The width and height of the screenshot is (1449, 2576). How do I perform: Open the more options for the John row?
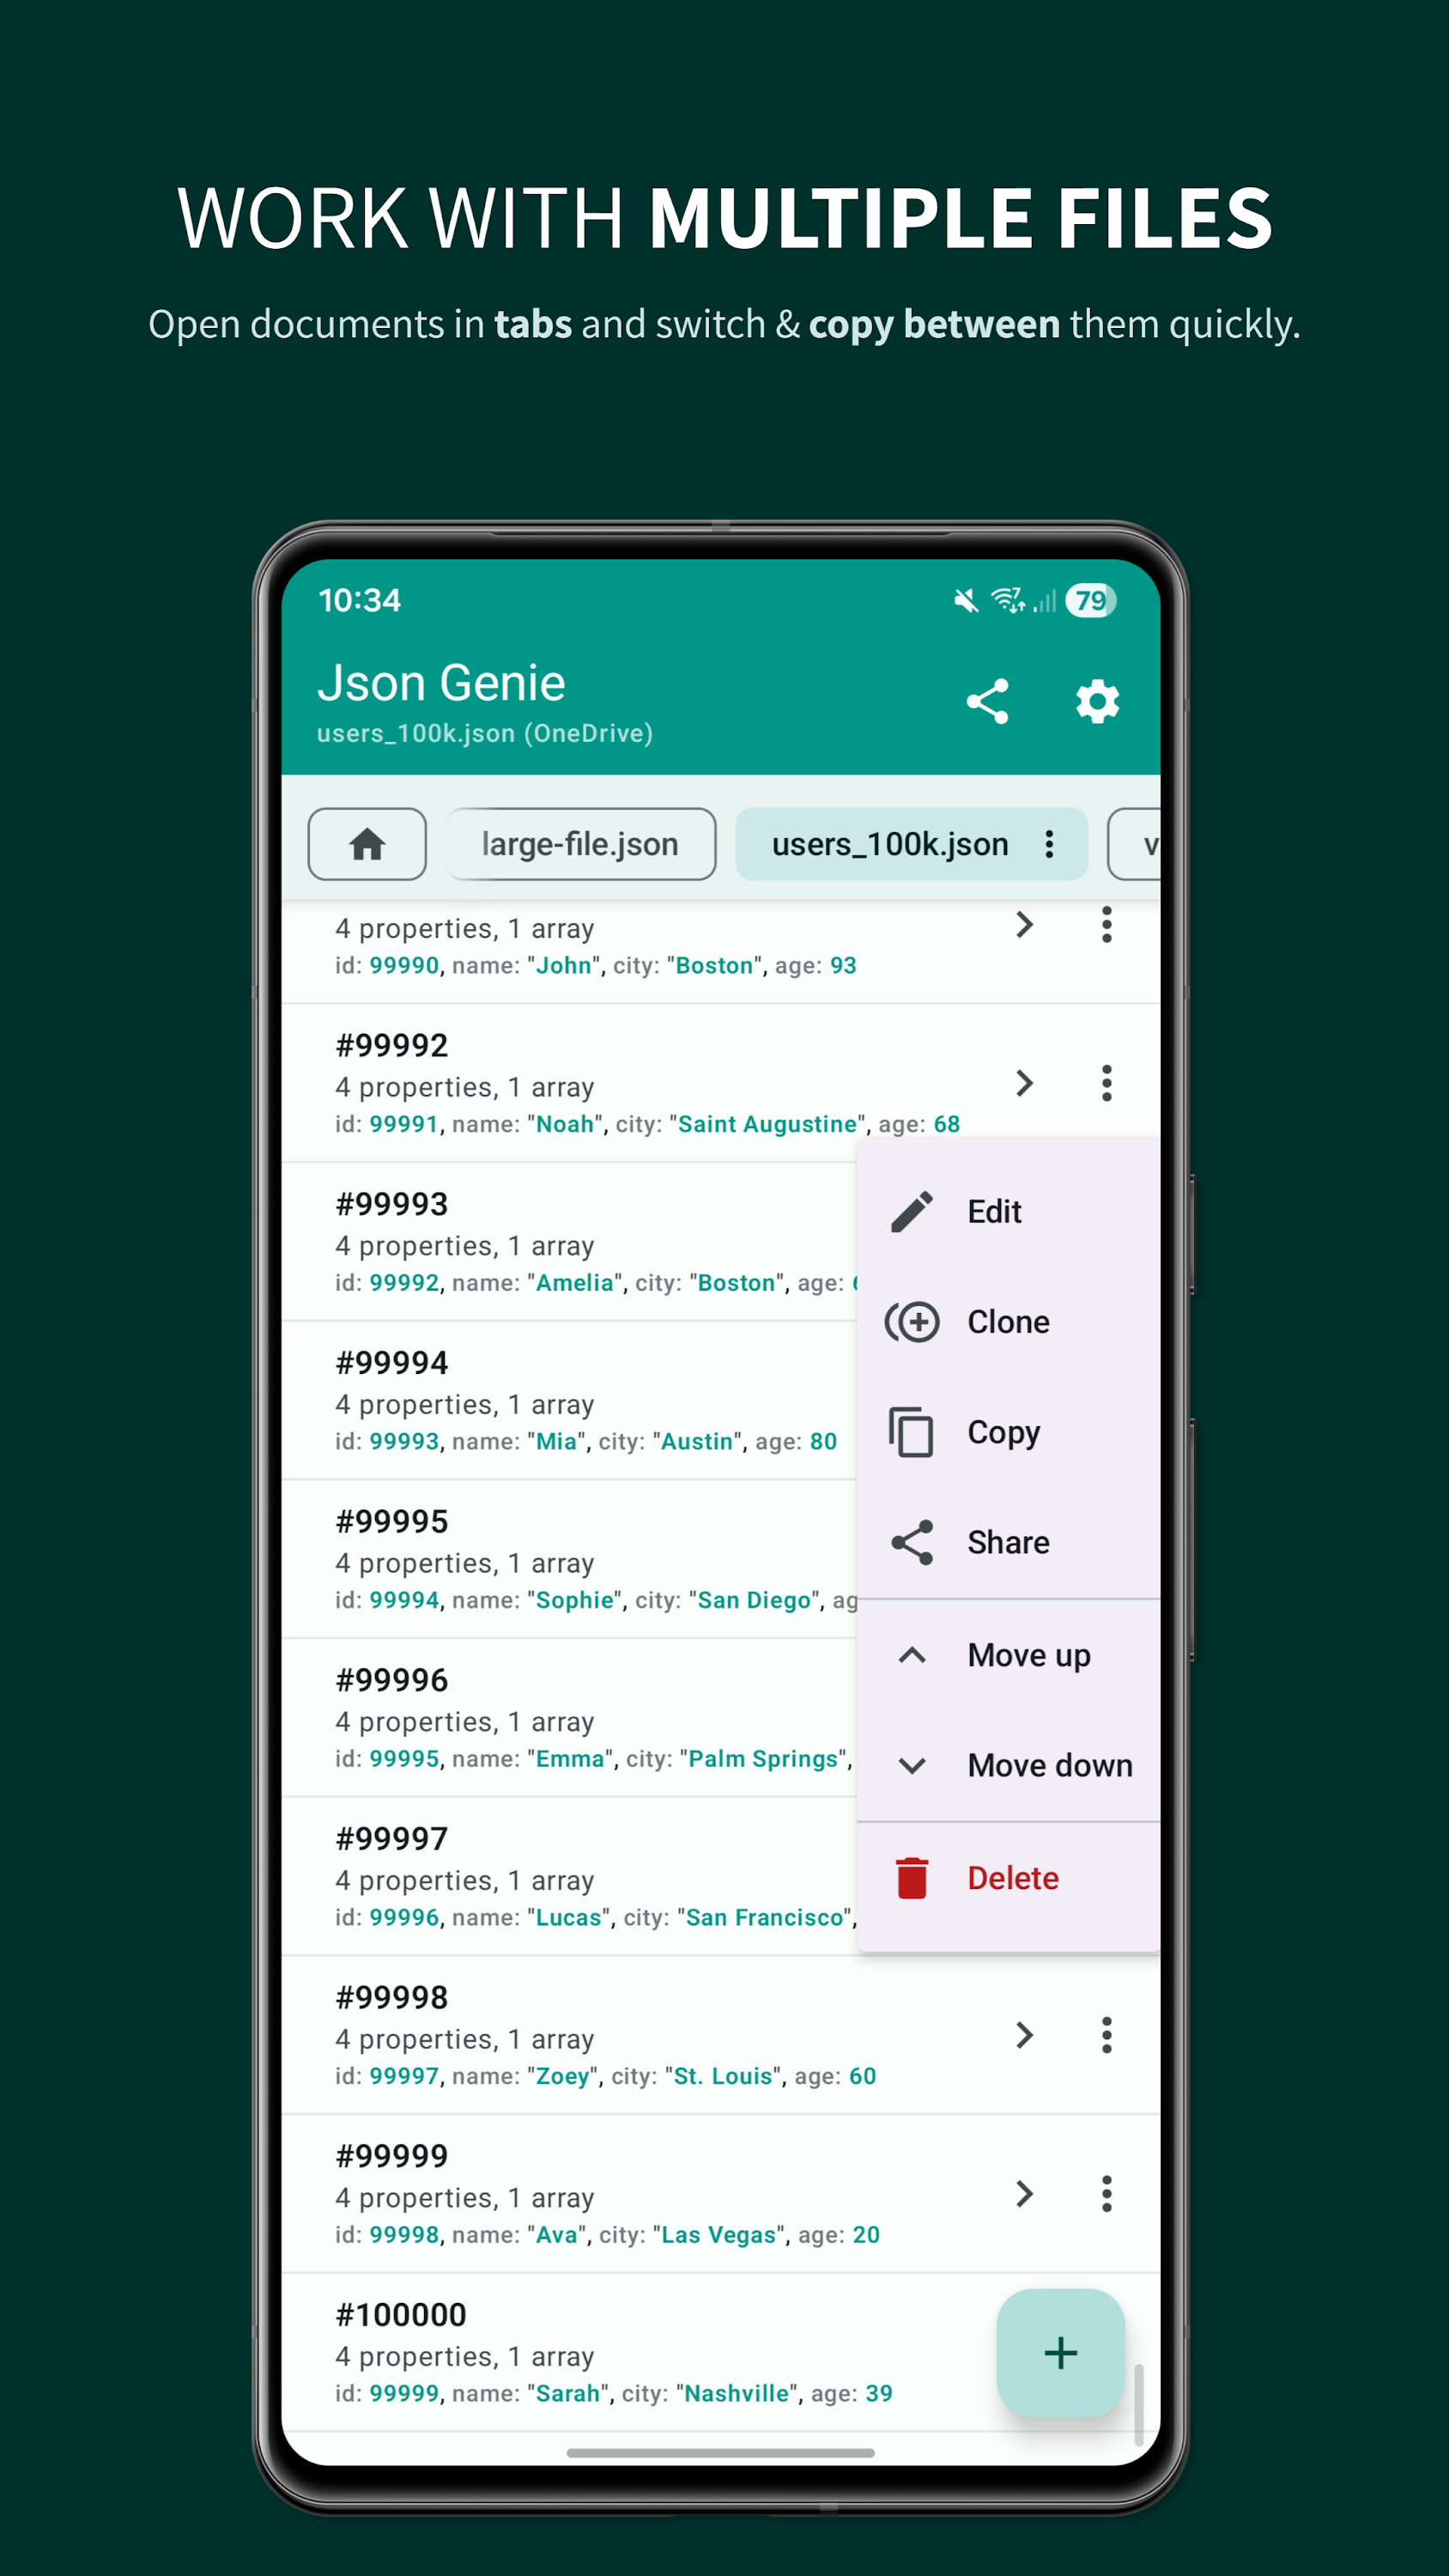1106,925
